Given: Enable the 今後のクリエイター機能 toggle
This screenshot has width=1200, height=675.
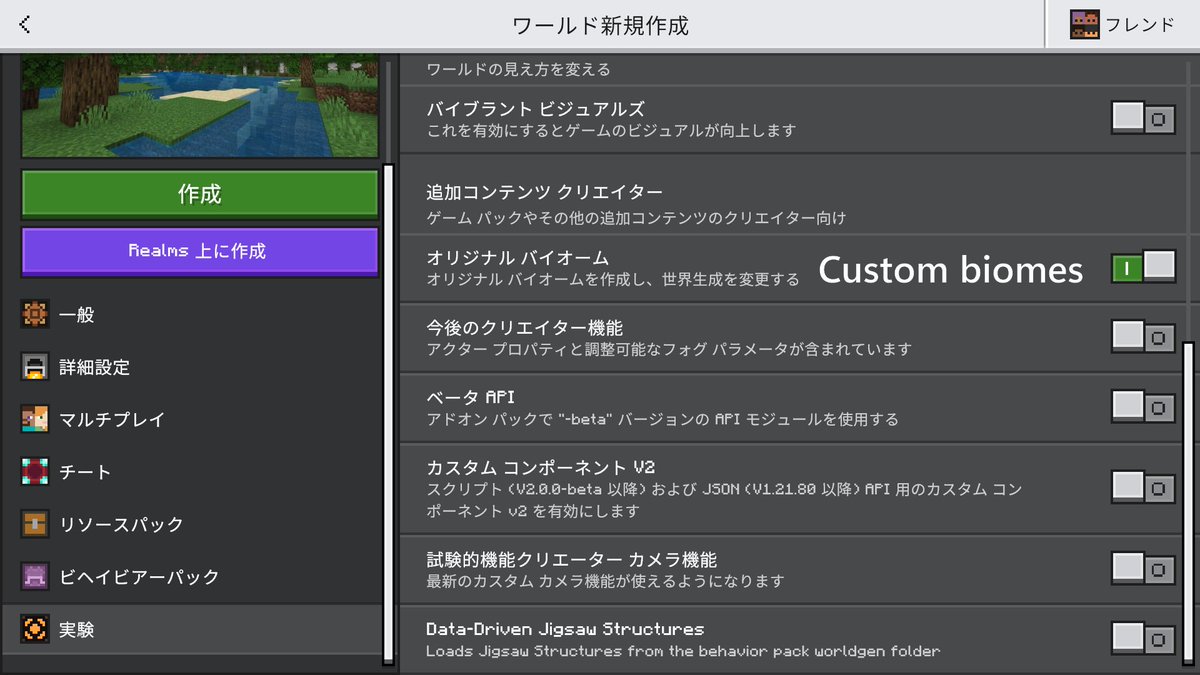Looking at the screenshot, I should [1143, 337].
